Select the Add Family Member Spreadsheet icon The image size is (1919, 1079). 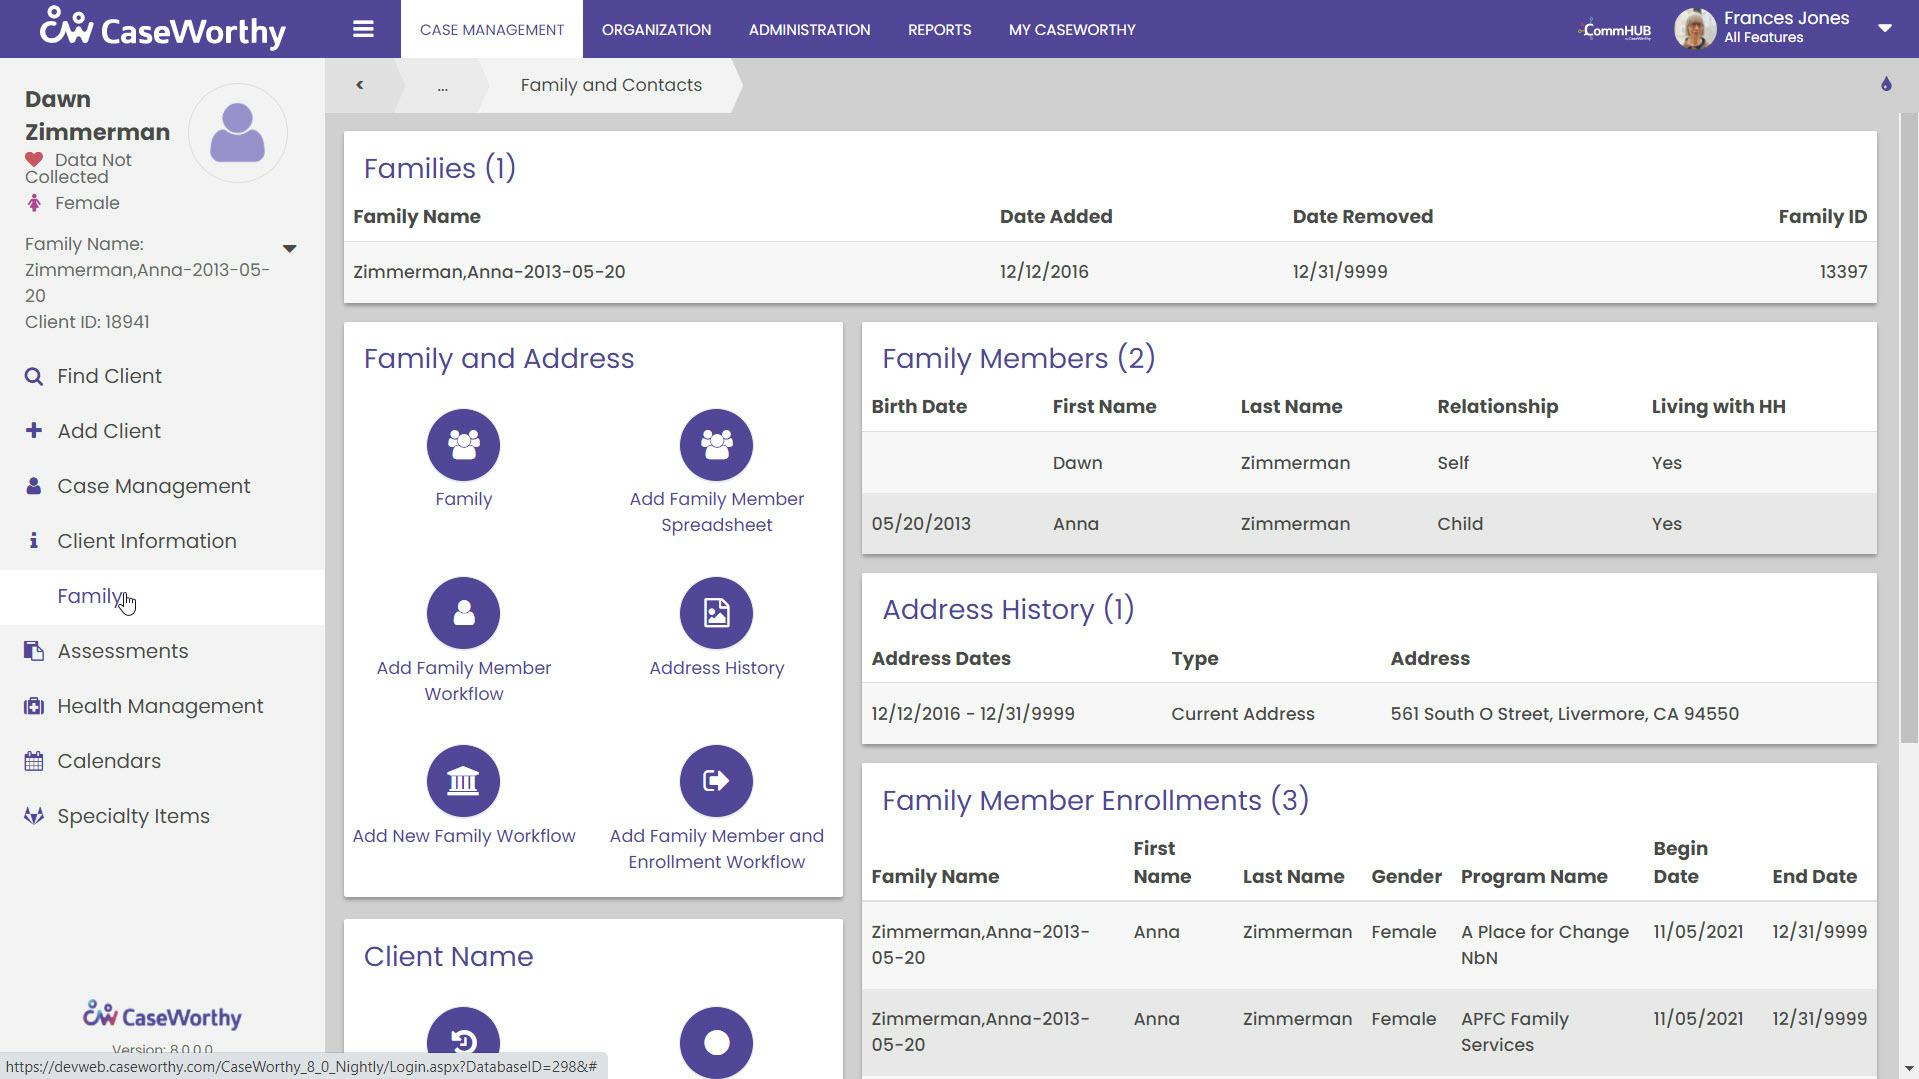click(x=716, y=444)
